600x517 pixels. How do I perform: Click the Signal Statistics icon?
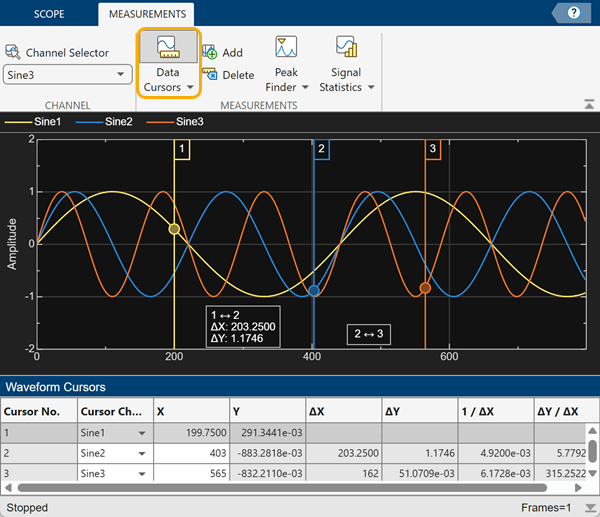[346, 46]
